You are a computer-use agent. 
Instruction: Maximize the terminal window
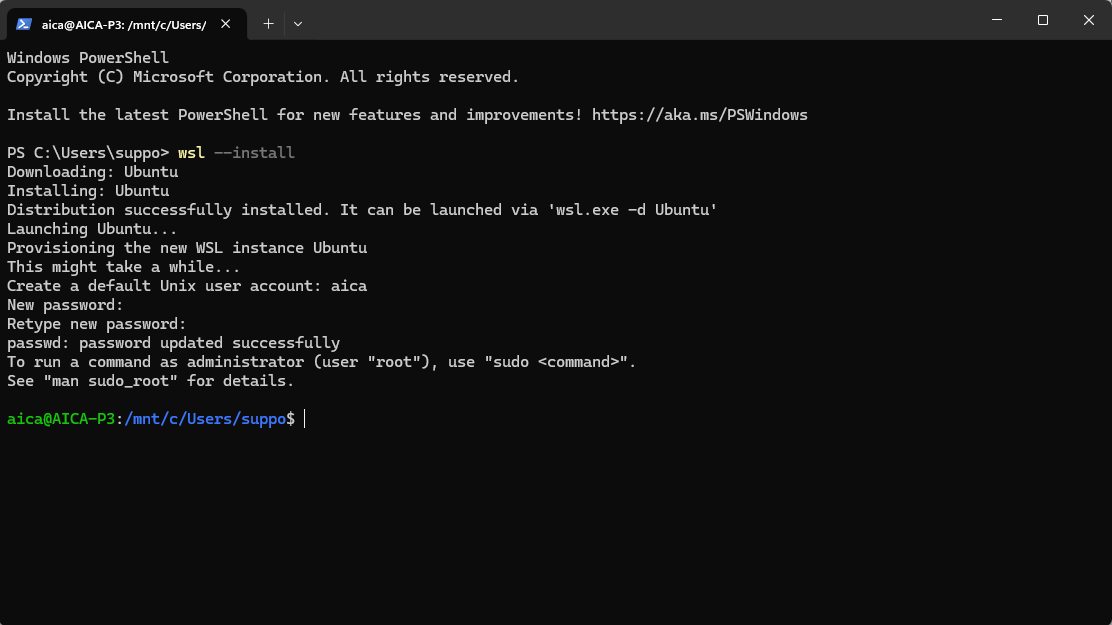1043,20
